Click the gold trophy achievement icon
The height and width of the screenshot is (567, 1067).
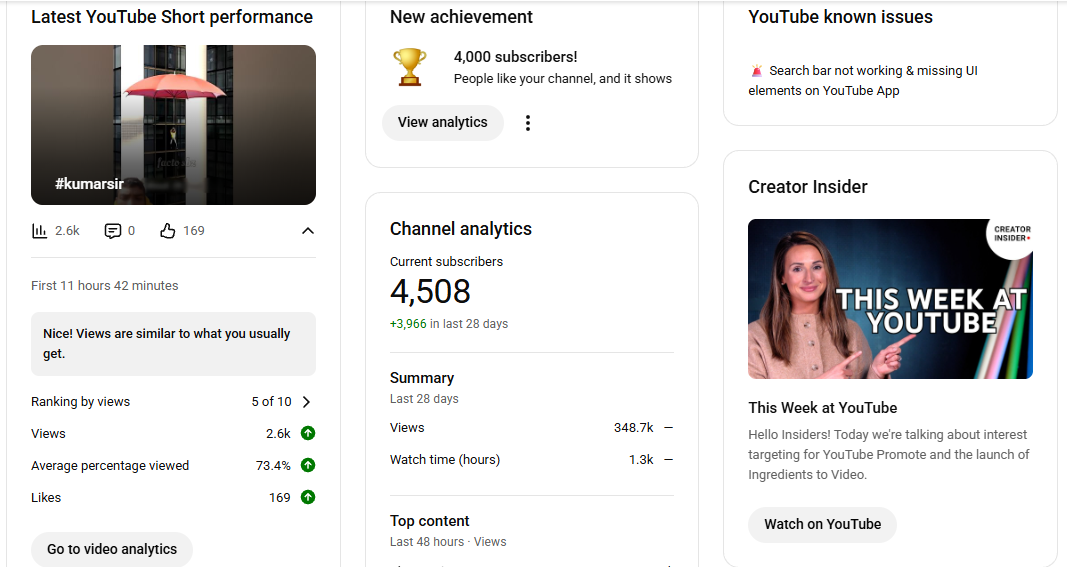(x=409, y=67)
